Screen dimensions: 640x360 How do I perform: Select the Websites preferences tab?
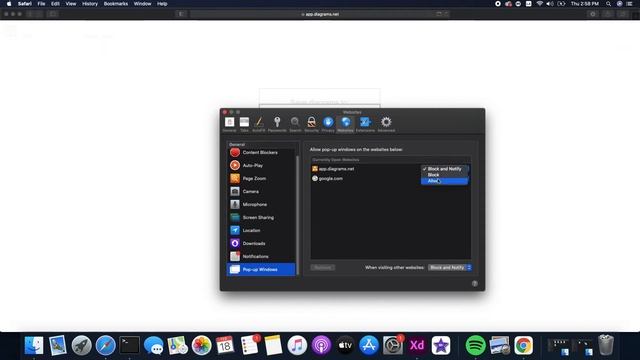pyautogui.click(x=345, y=124)
